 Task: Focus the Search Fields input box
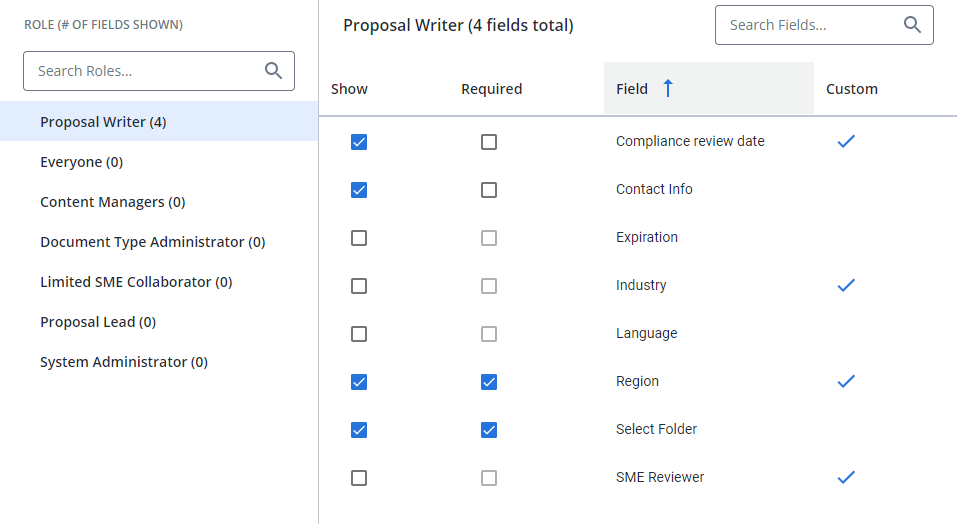[x=824, y=25]
